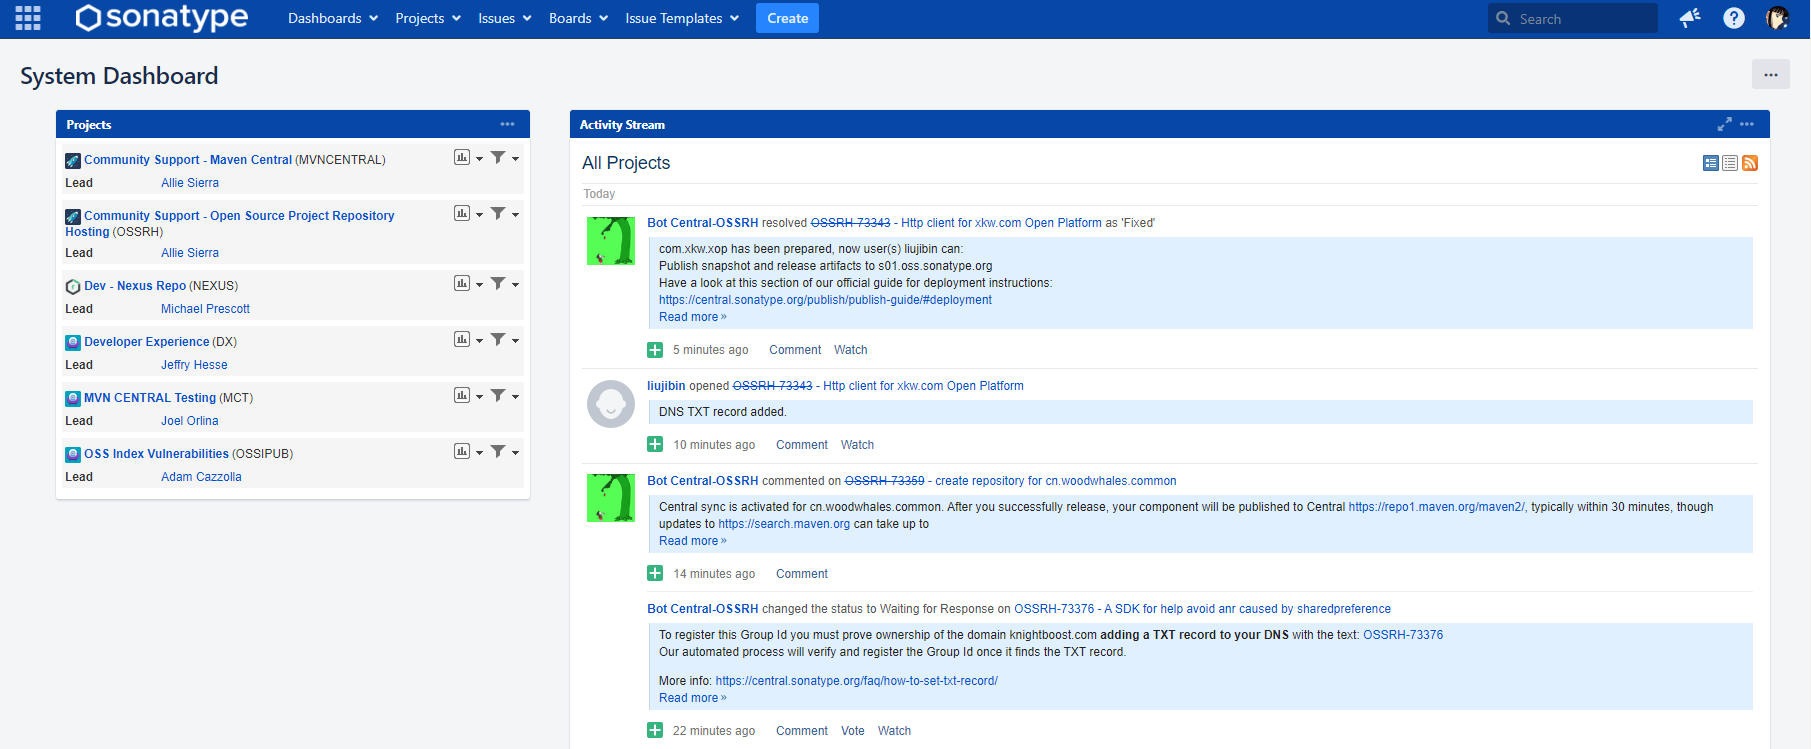Open search.maven.org link
This screenshot has width=1811, height=749.
point(784,524)
